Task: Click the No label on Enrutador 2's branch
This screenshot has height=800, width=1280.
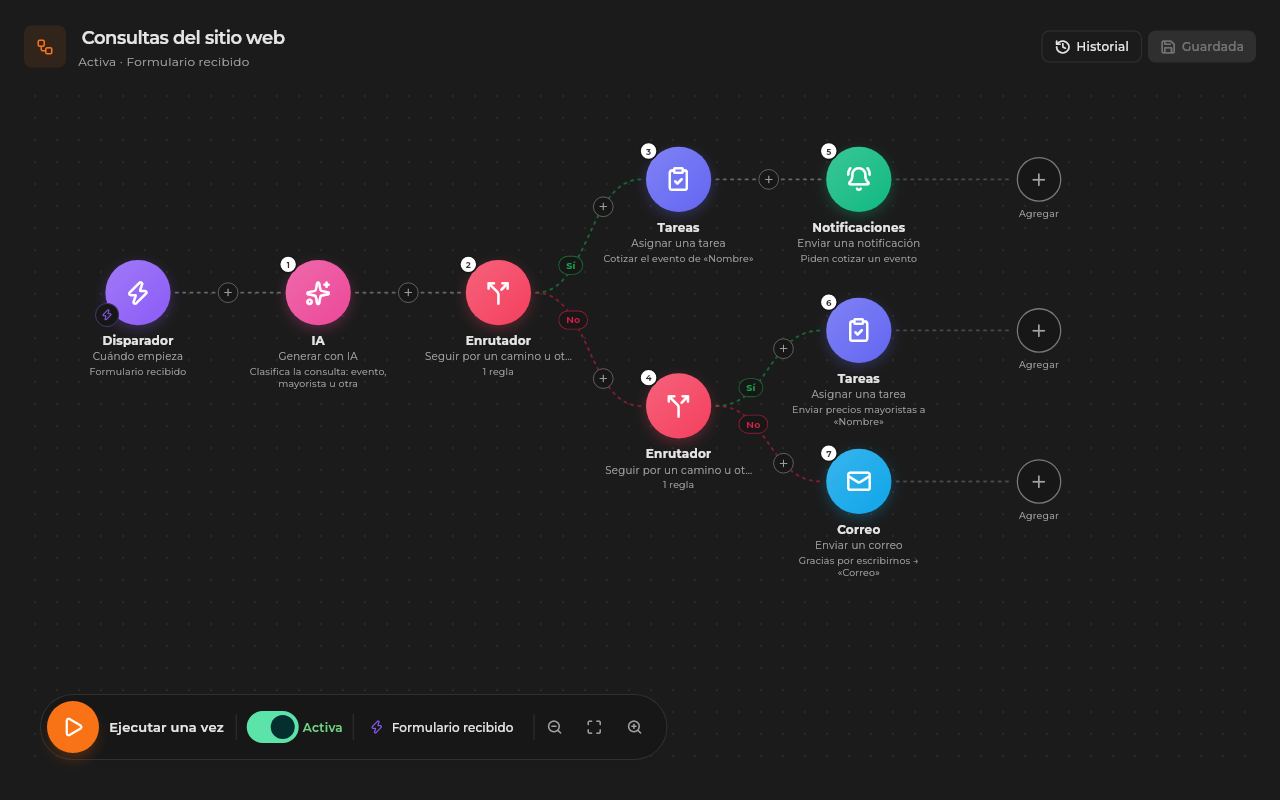Action: [573, 320]
